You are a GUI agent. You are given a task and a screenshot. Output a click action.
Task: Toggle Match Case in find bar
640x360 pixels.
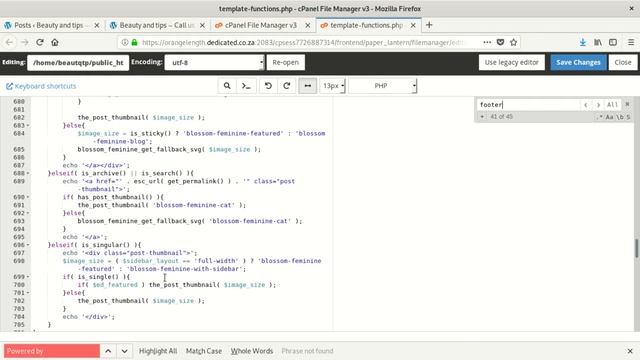(204, 351)
